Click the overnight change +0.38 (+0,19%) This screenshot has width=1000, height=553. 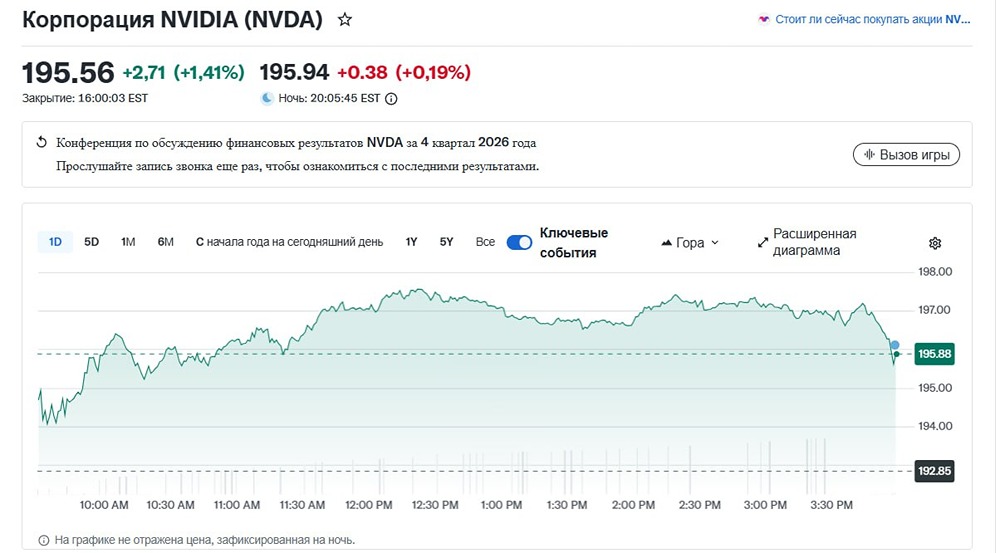tap(404, 73)
